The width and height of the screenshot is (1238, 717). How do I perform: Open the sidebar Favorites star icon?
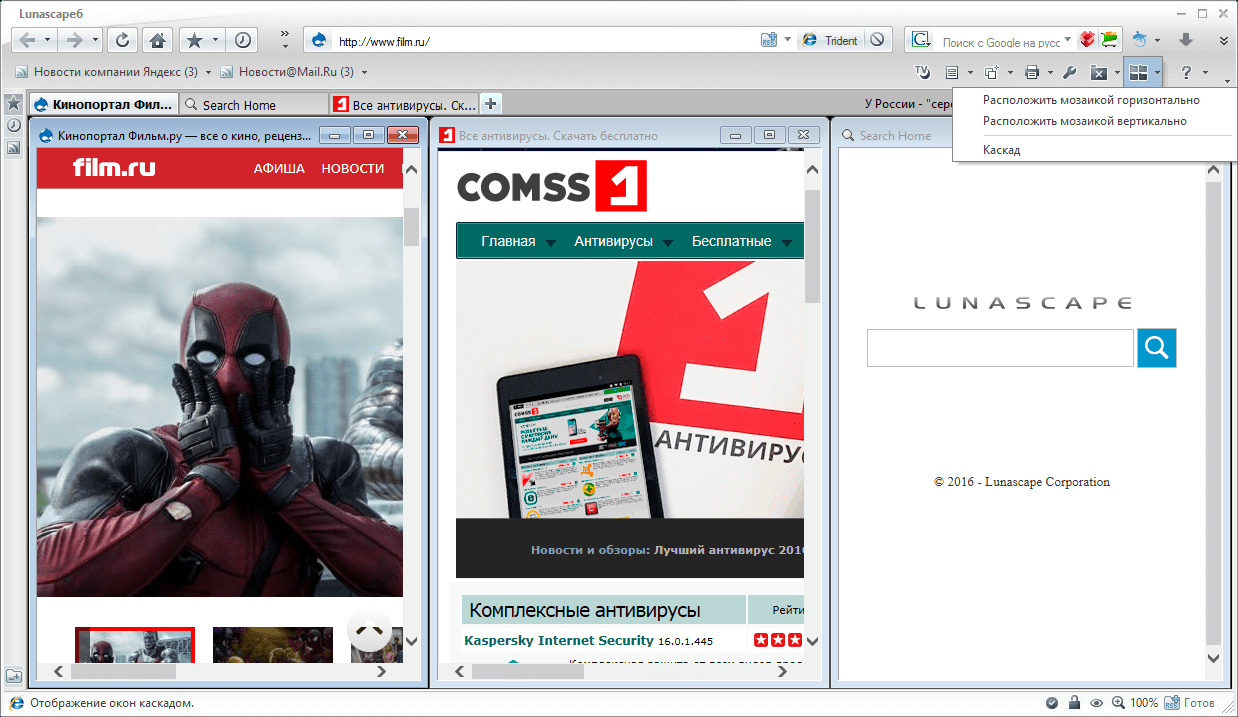[x=14, y=104]
